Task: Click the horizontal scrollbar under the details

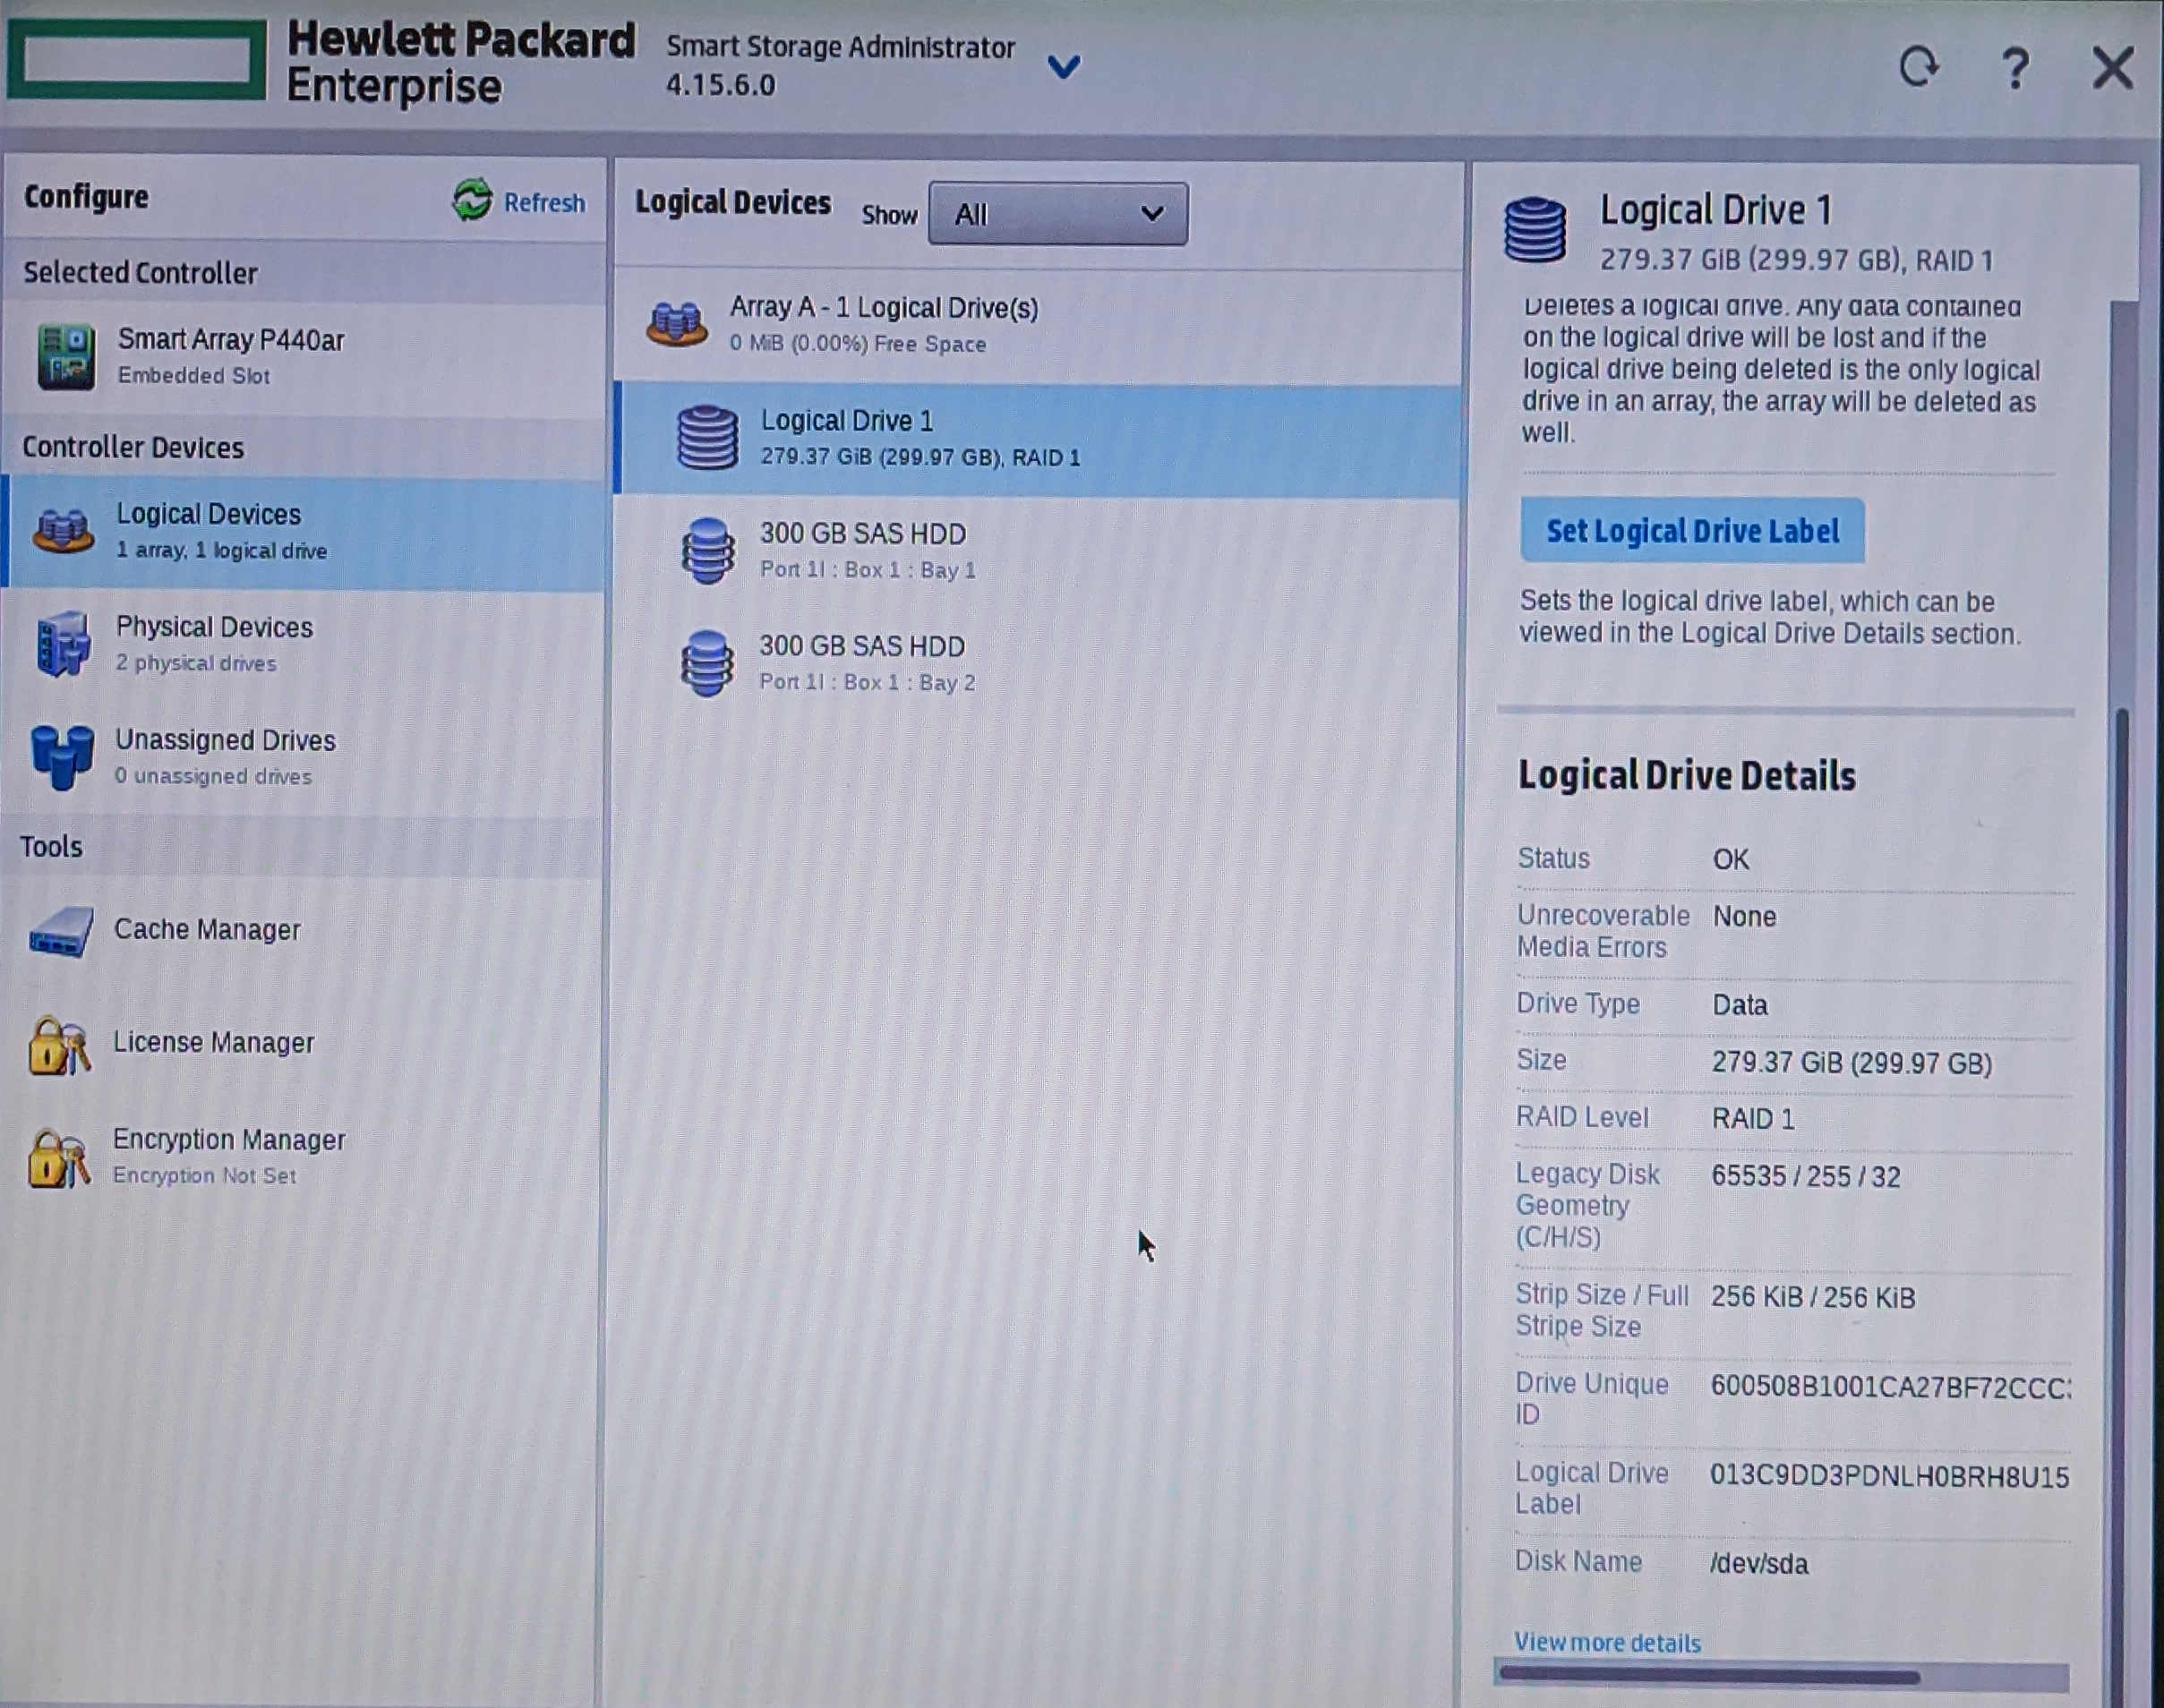Action: pyautogui.click(x=1708, y=1676)
